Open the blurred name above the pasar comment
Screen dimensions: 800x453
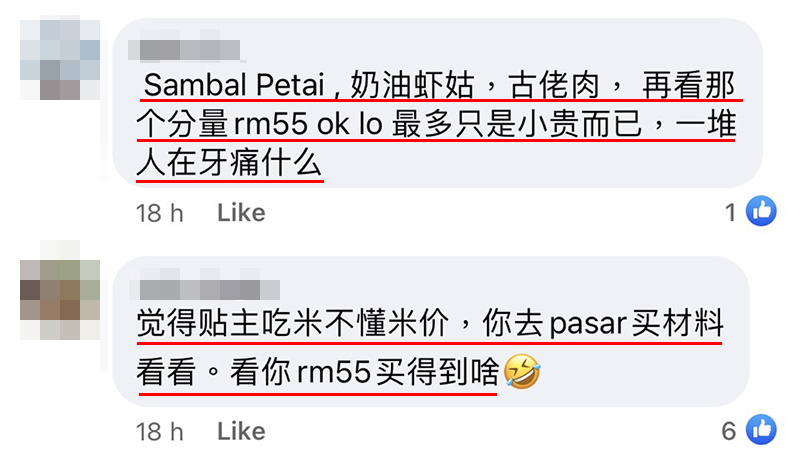coord(205,289)
